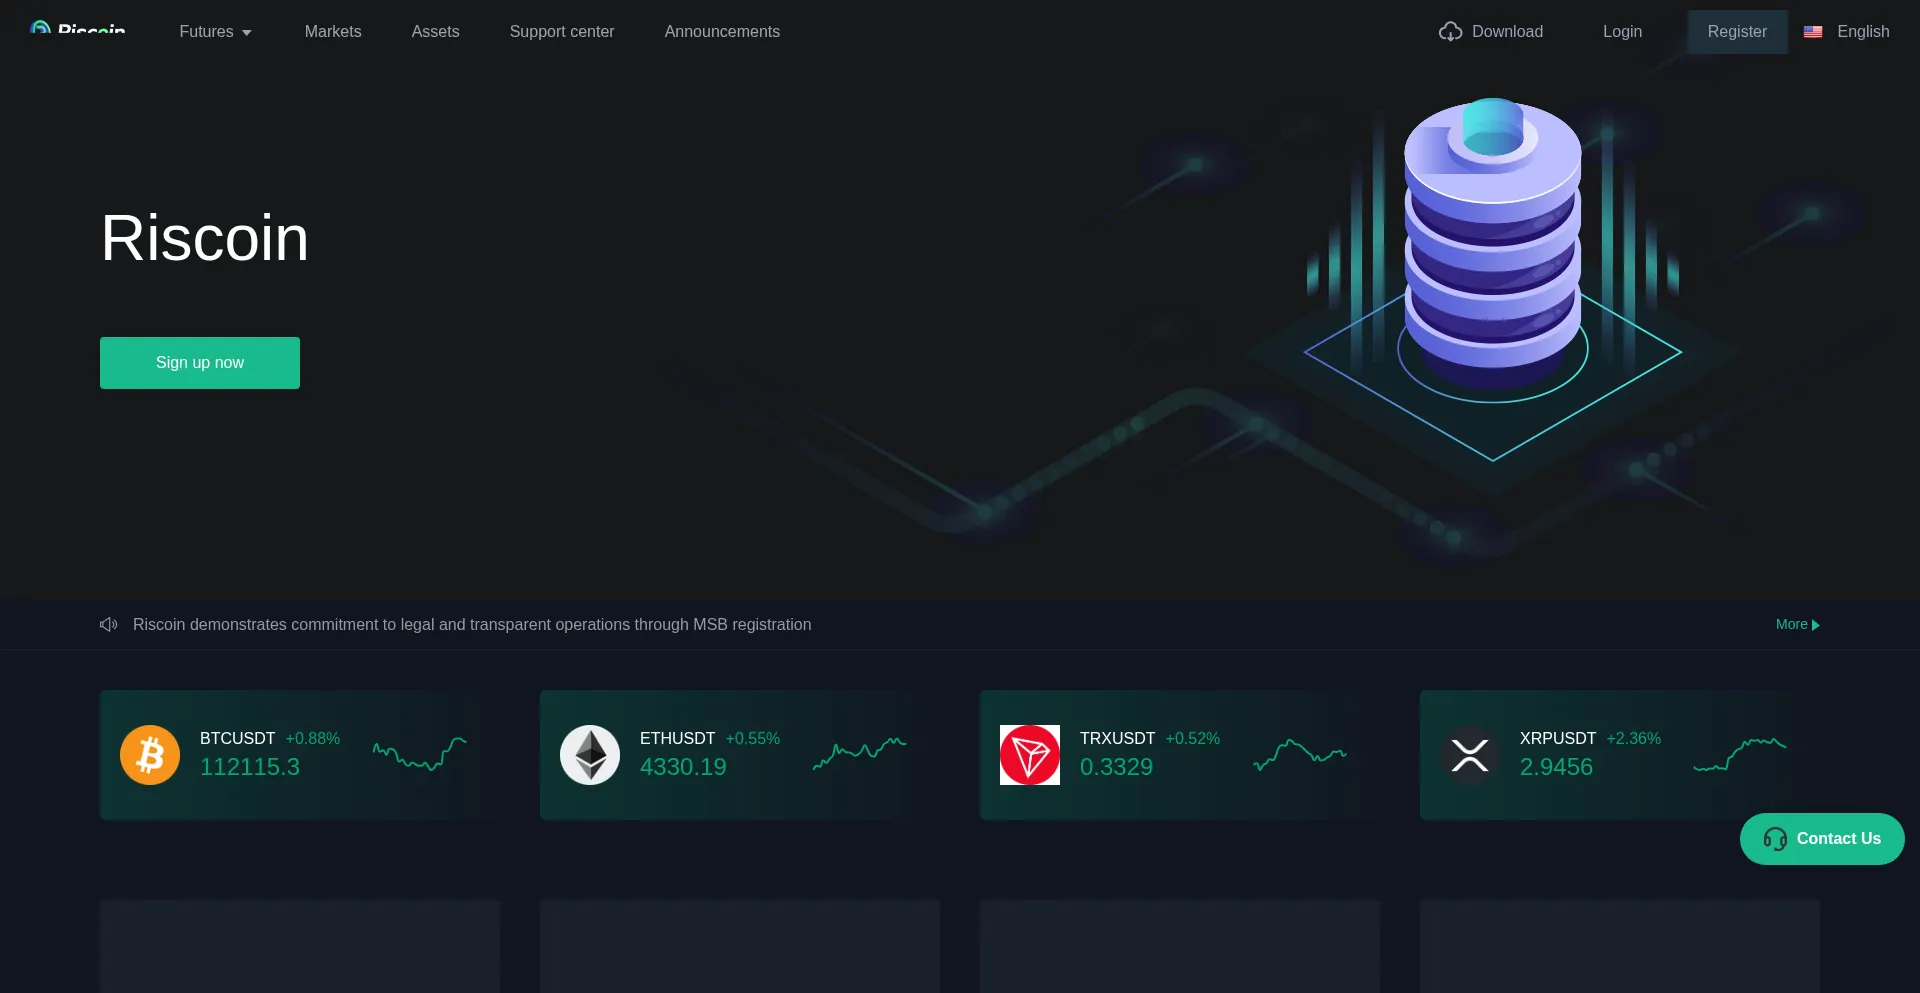Click the Contact Us button
The image size is (1920, 993).
1822,839
